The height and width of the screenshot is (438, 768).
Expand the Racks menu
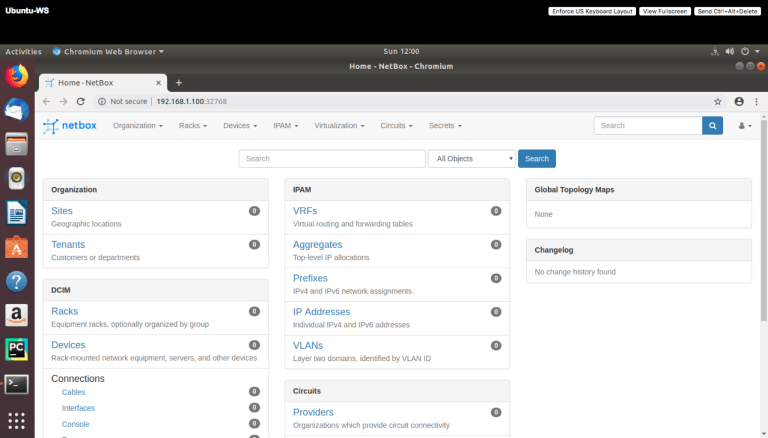point(193,125)
